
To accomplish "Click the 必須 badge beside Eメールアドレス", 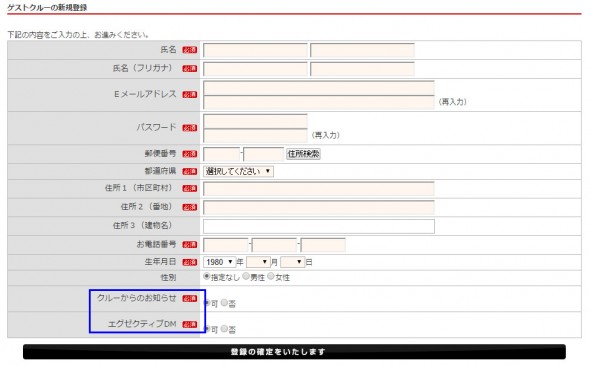I will pyautogui.click(x=190, y=95).
